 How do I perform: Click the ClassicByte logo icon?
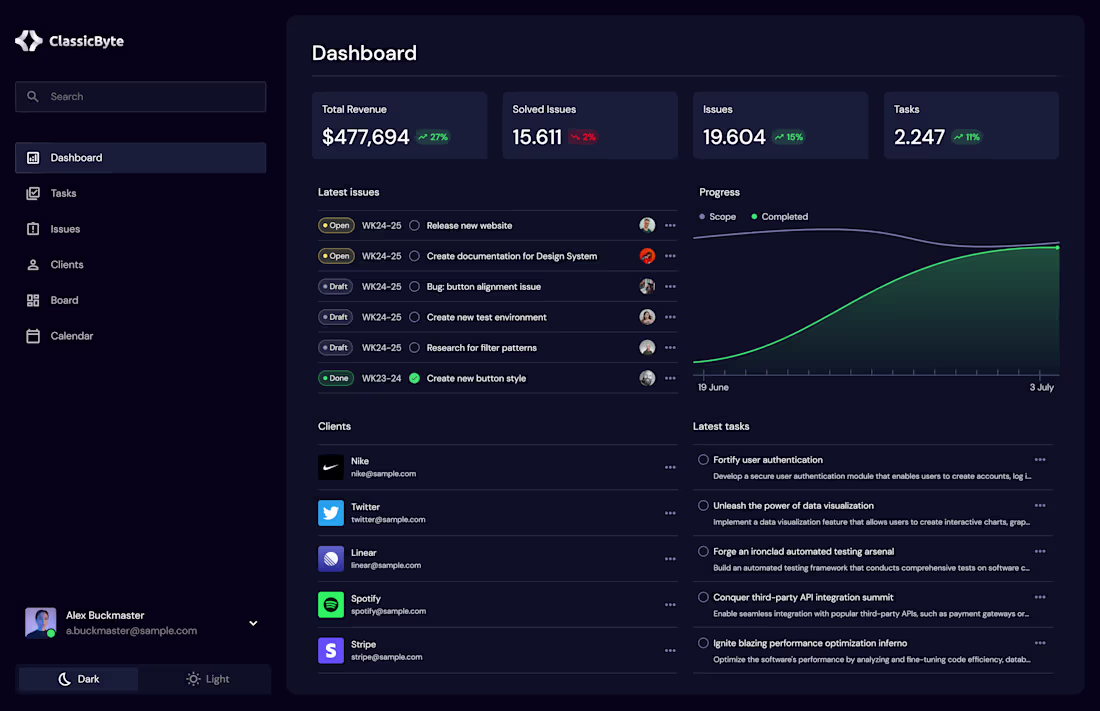[x=29, y=41]
